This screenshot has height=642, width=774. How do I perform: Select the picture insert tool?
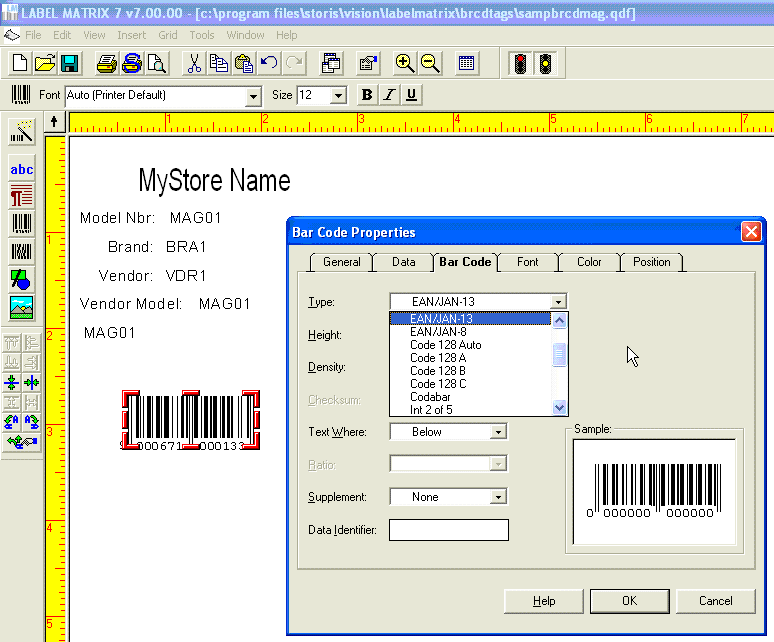22,306
